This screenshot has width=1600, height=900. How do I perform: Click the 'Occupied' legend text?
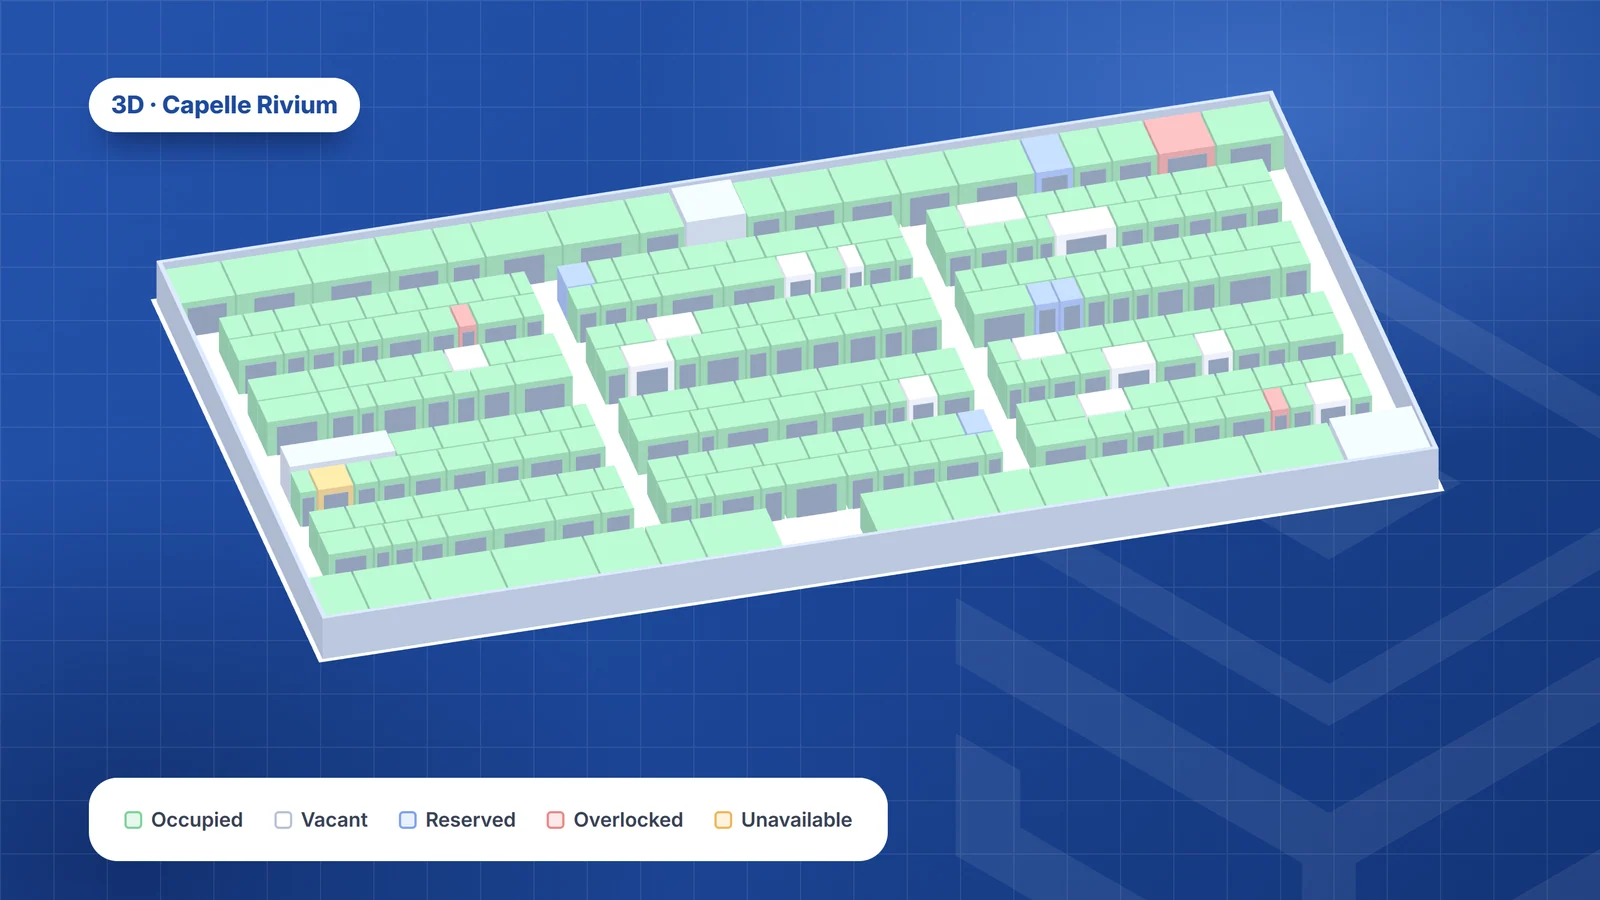tap(197, 820)
